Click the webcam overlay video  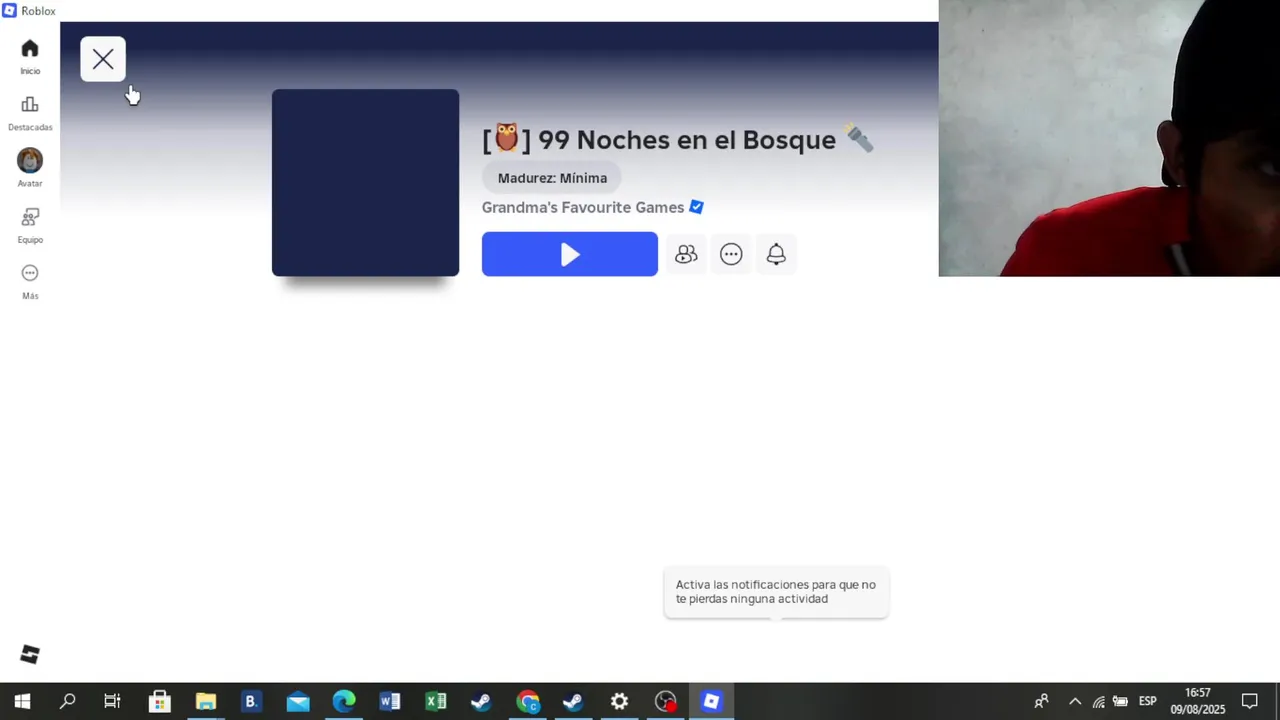(x=1109, y=138)
